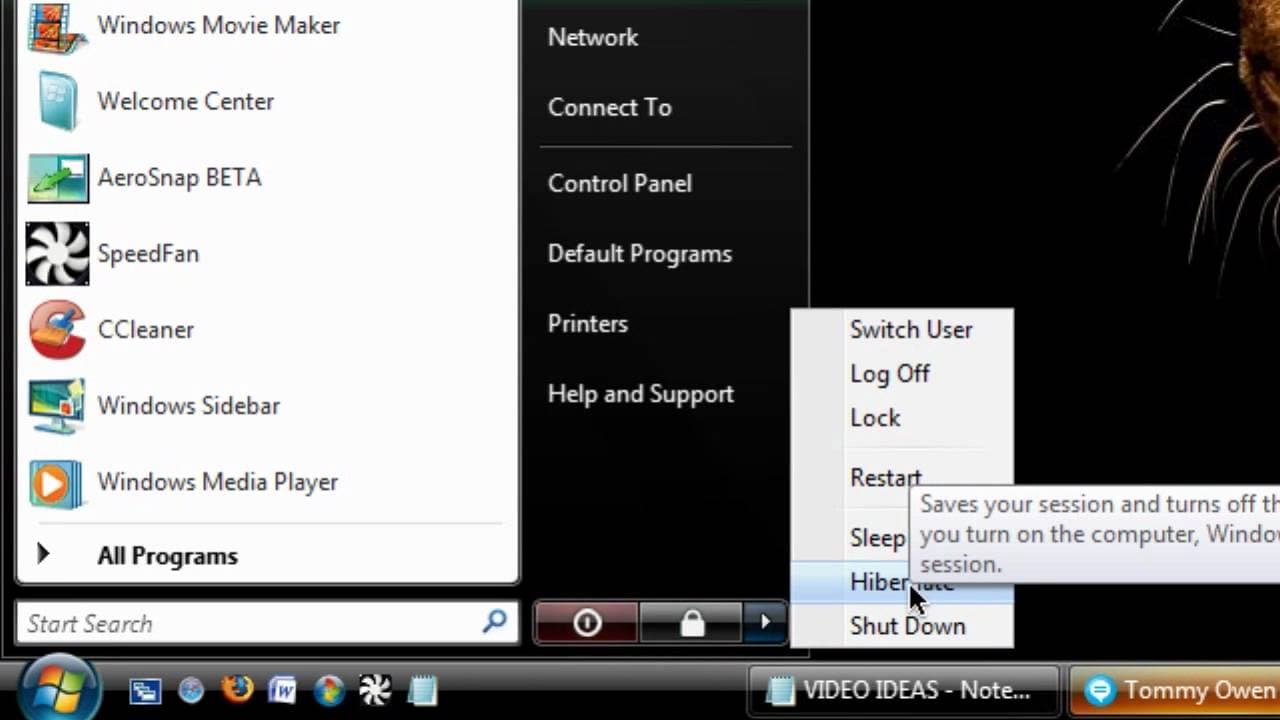Open the shutdown options arrow

point(765,622)
